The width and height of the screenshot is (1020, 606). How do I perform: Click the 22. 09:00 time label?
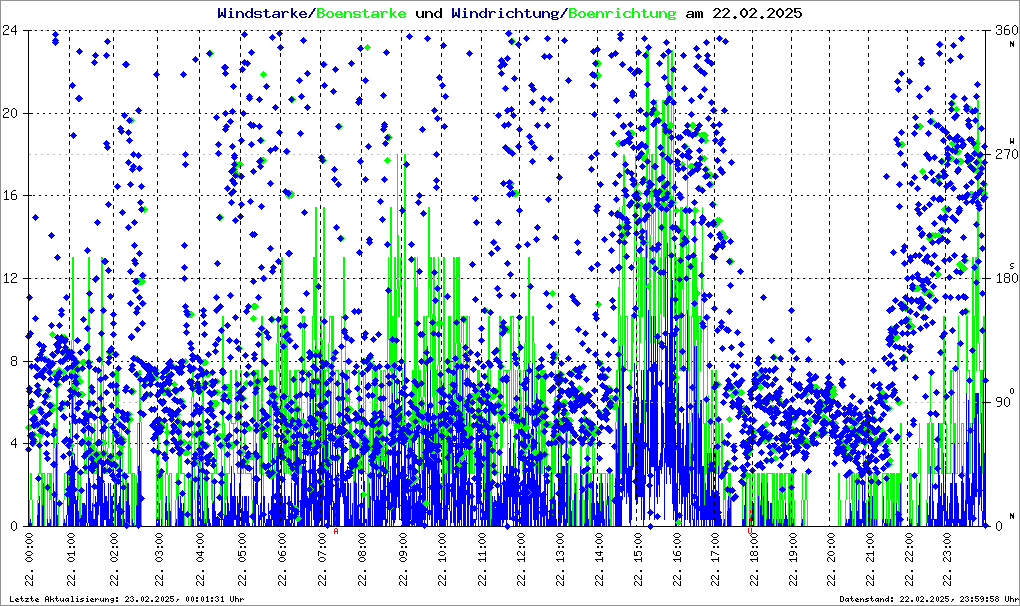pyautogui.click(x=403, y=559)
